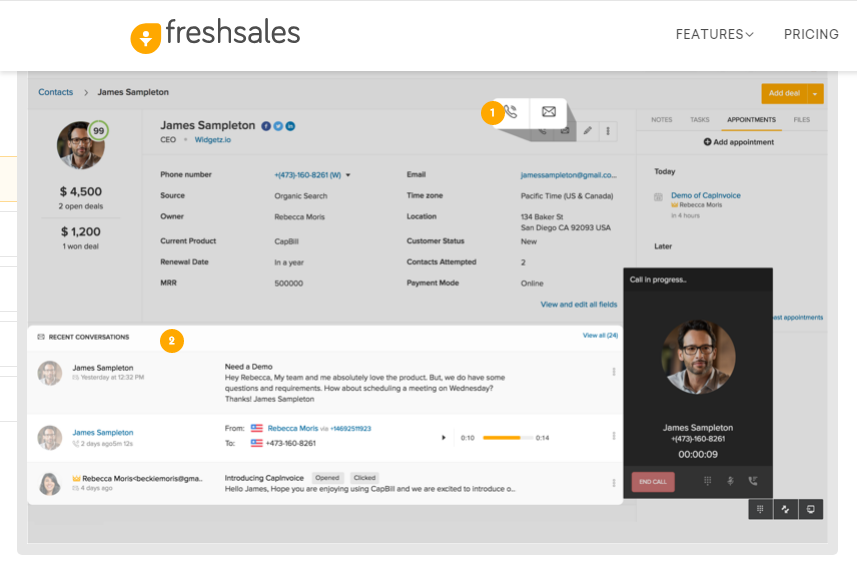Open the three-dot menu beside edit pencil
The image size is (857, 565).
(x=608, y=131)
